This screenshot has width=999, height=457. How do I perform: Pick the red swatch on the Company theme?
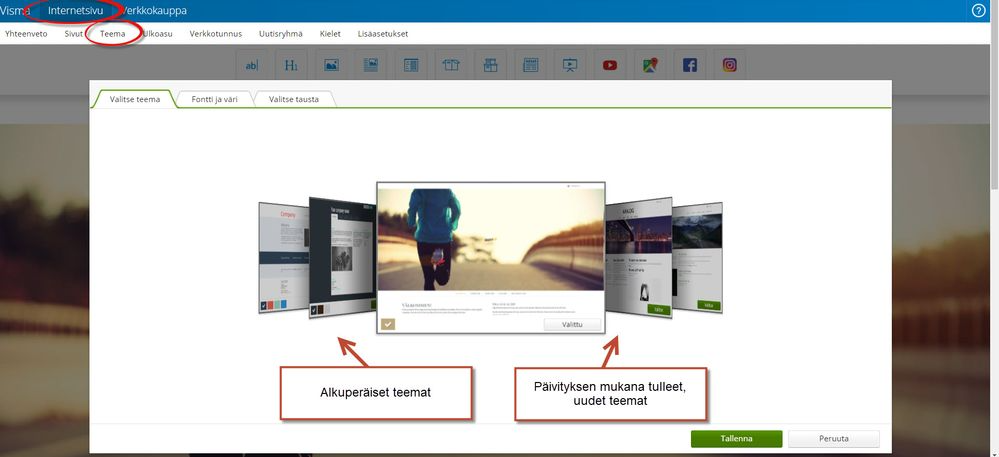pos(270,305)
